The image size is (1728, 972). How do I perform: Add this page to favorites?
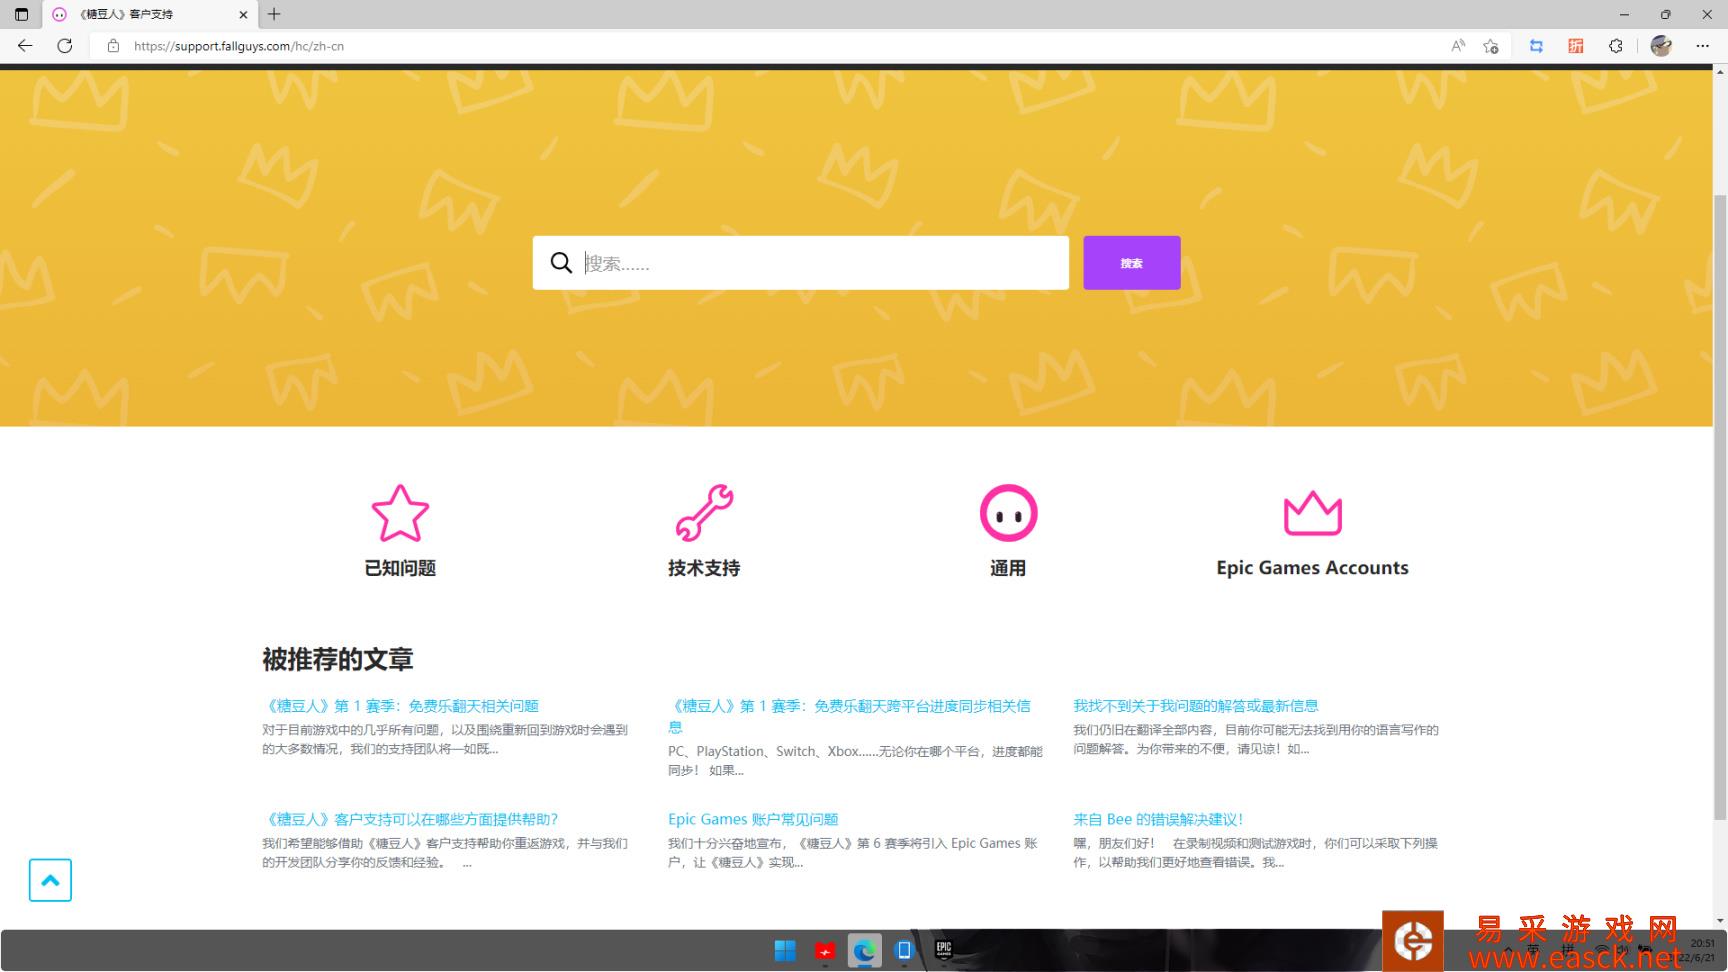click(1491, 46)
